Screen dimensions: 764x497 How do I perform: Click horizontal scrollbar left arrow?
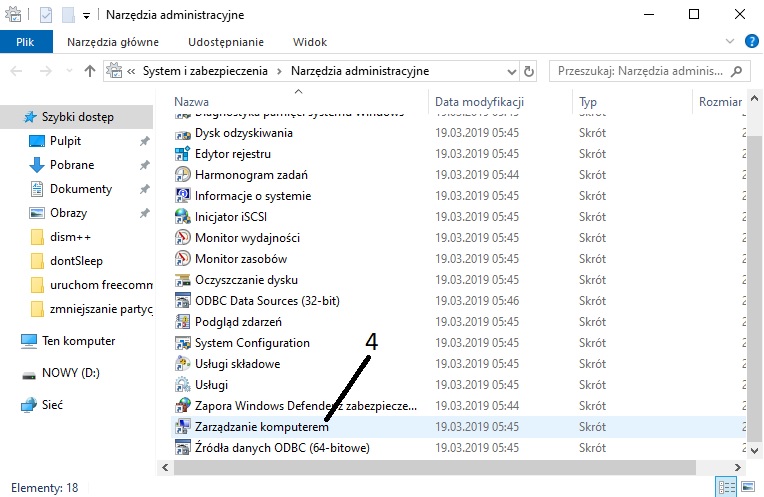point(165,467)
